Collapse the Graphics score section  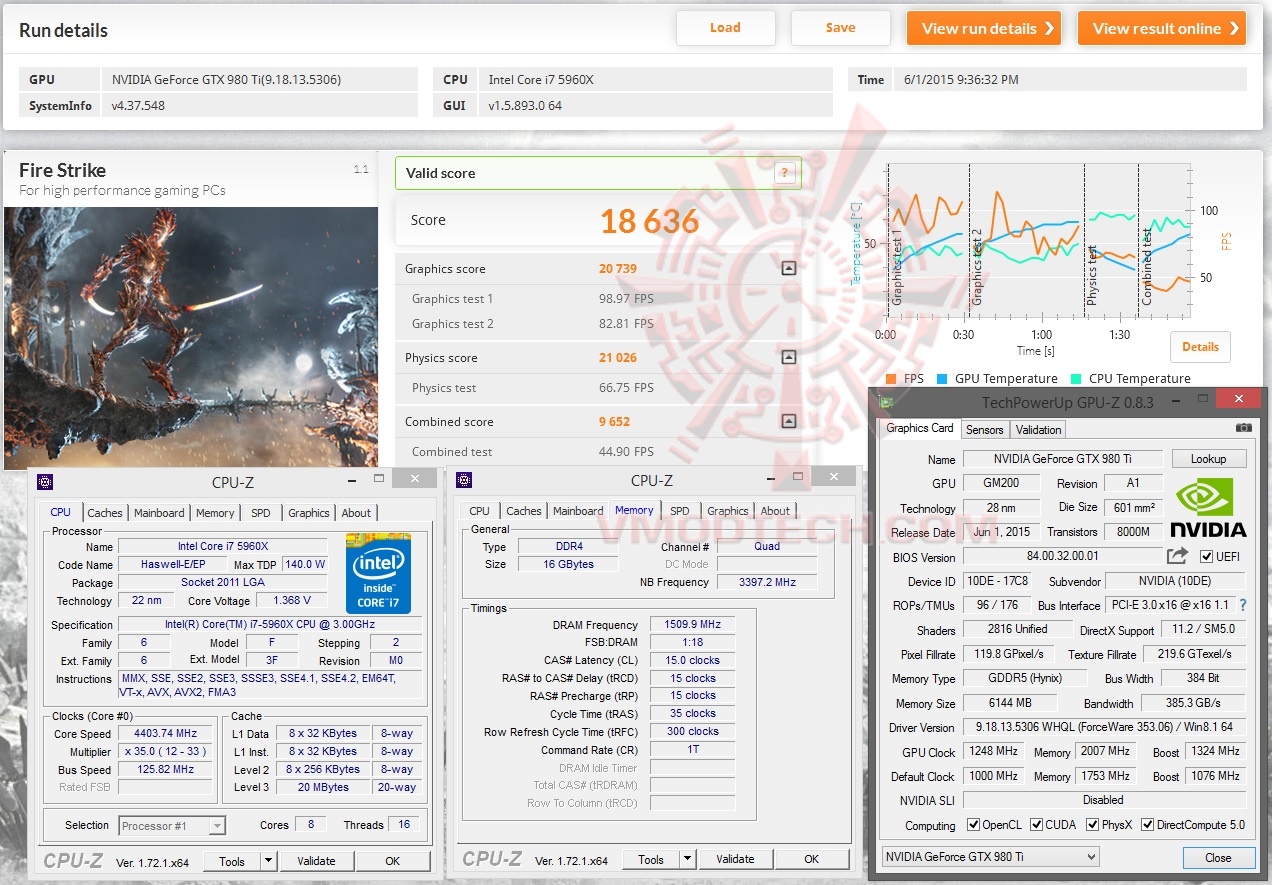tap(788, 268)
